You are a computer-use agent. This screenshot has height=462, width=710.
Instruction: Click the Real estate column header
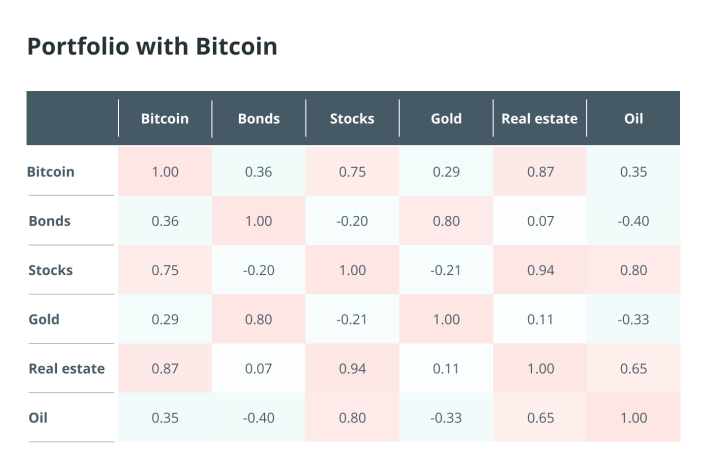click(x=540, y=119)
